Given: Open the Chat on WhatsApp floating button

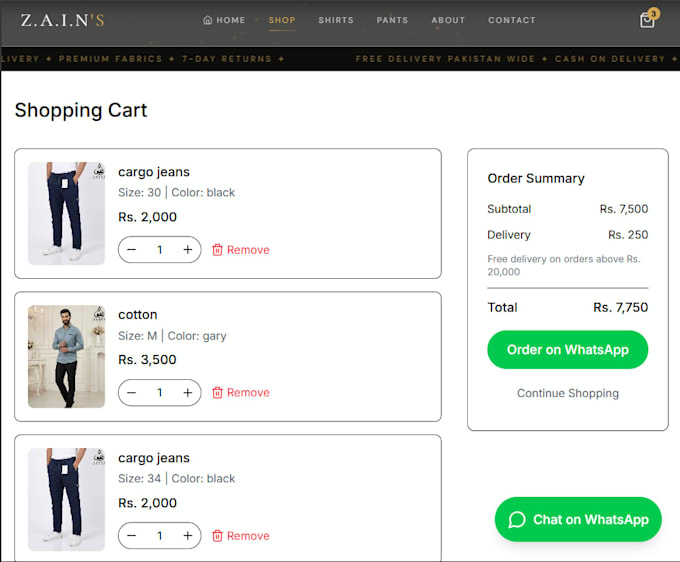Looking at the screenshot, I should 578,520.
